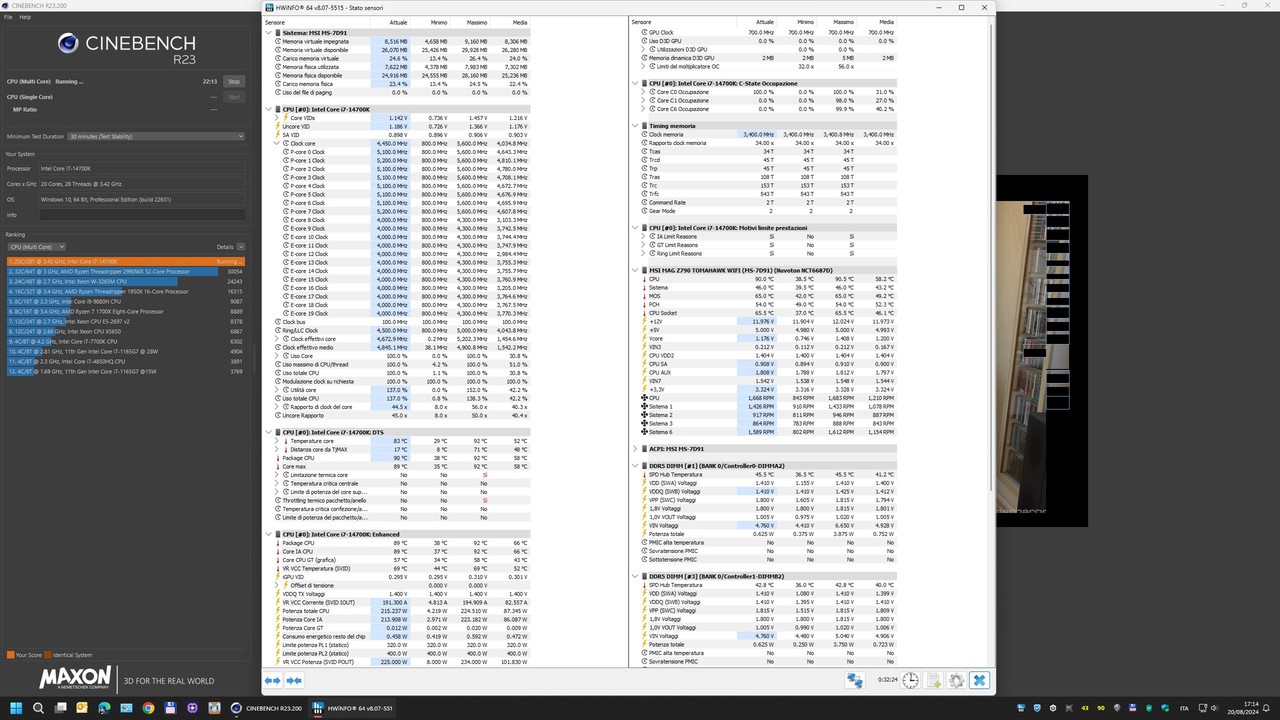Click the clock icon beside GPU Clock
Image resolution: width=1280 pixels, height=720 pixels.
pos(645,32)
